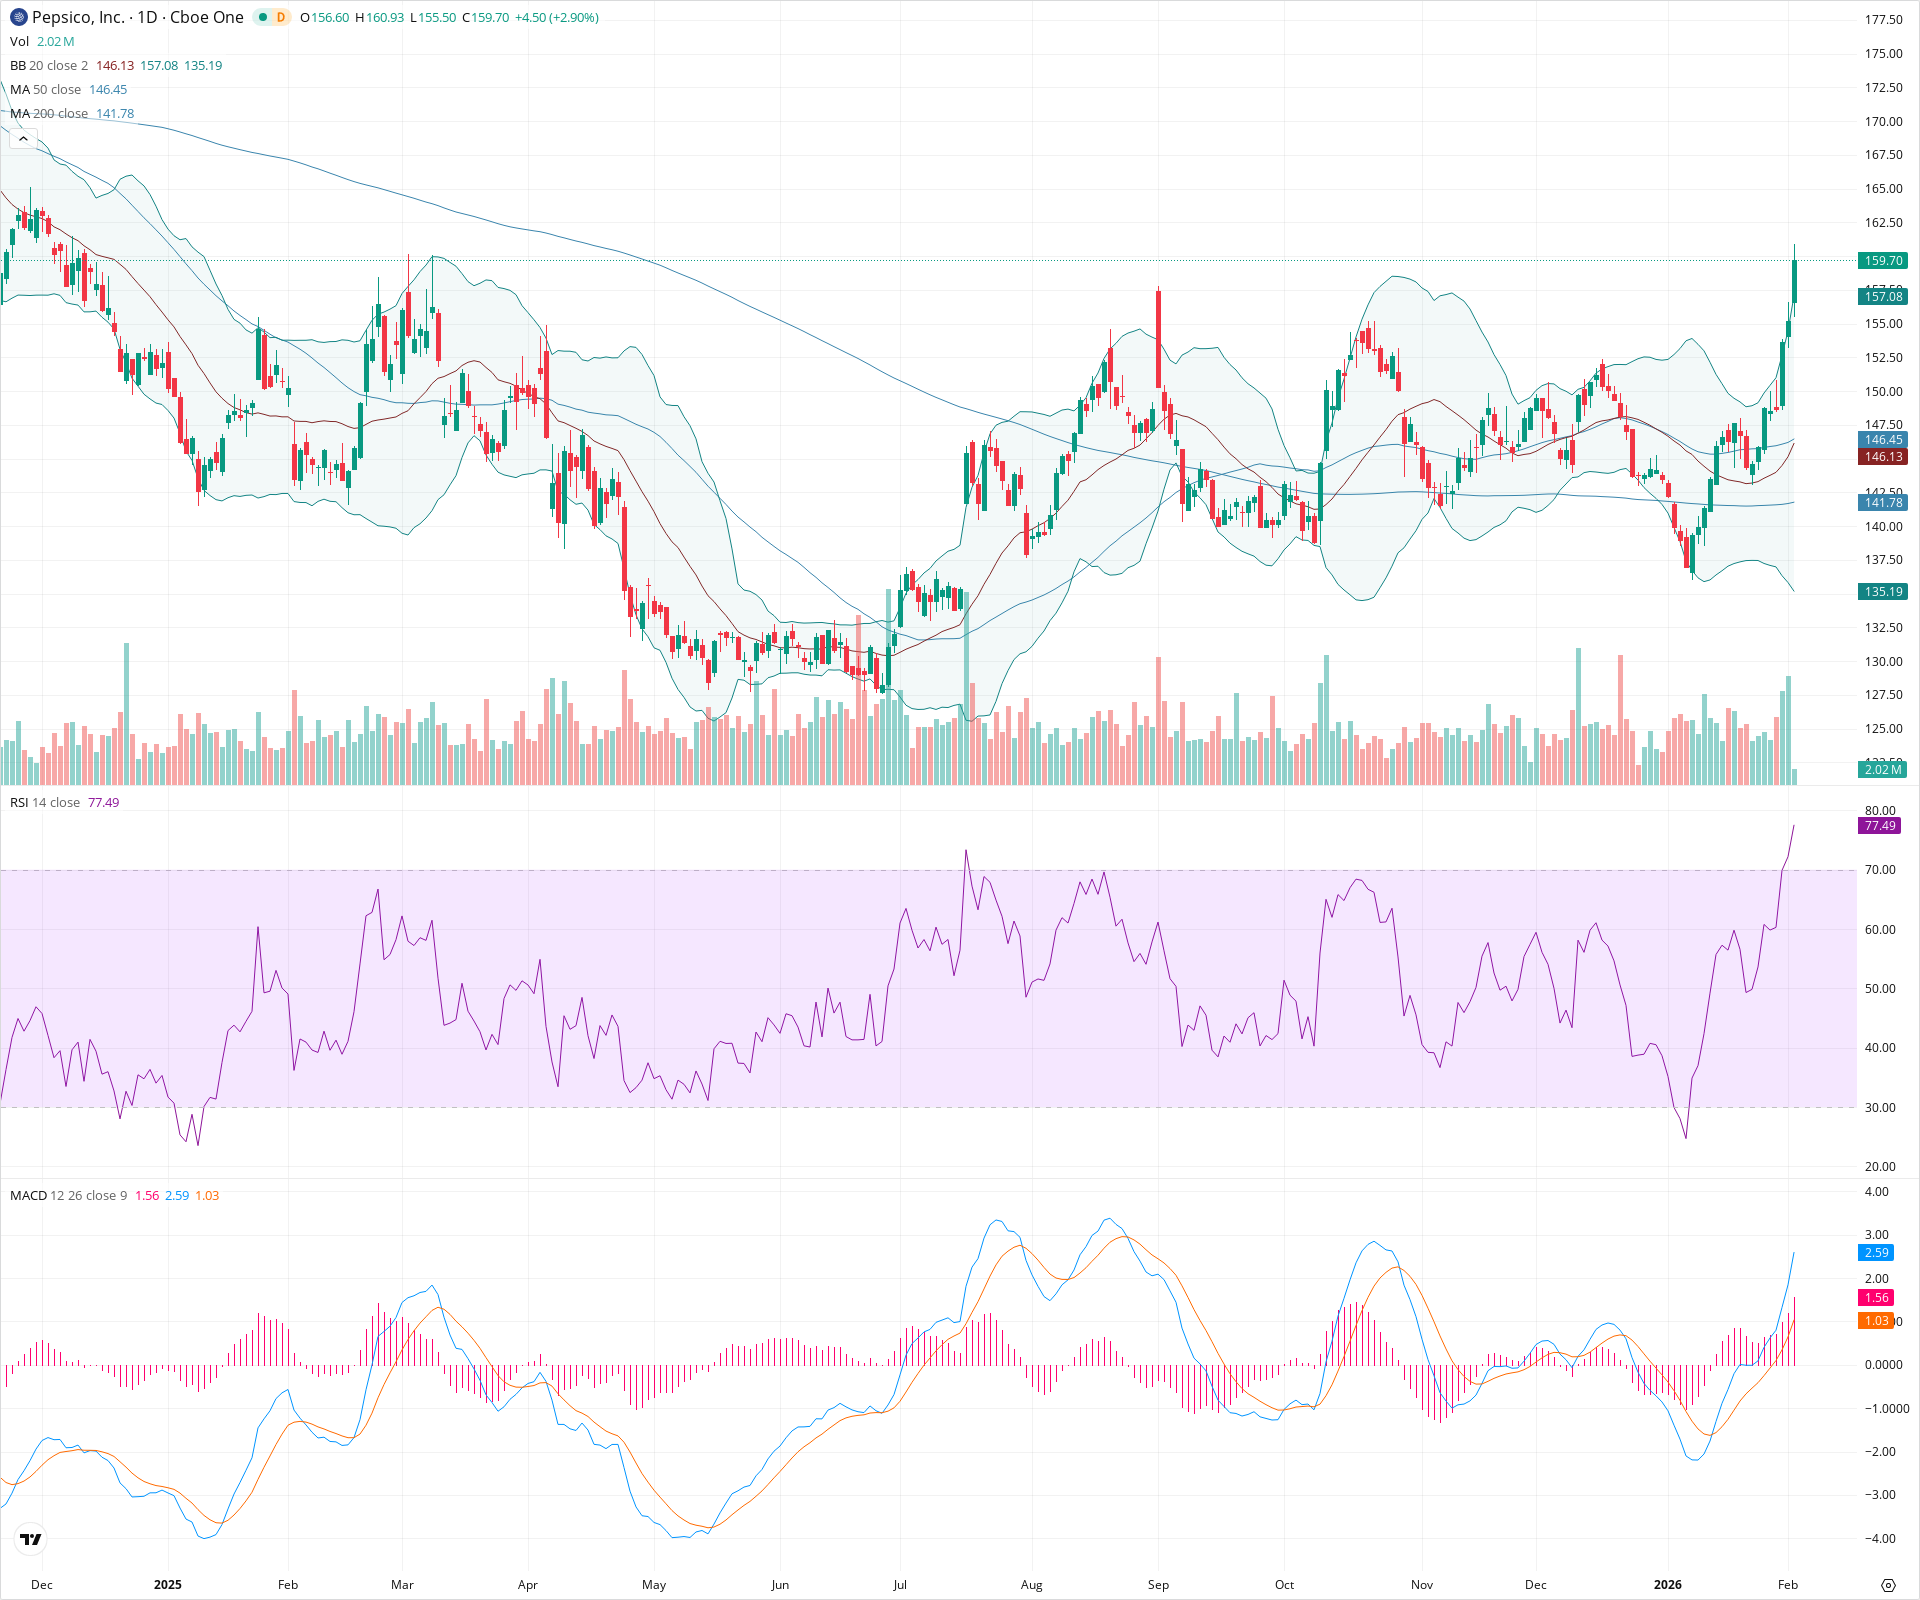Click the Pepsico company logo in the chart legend

17,17
